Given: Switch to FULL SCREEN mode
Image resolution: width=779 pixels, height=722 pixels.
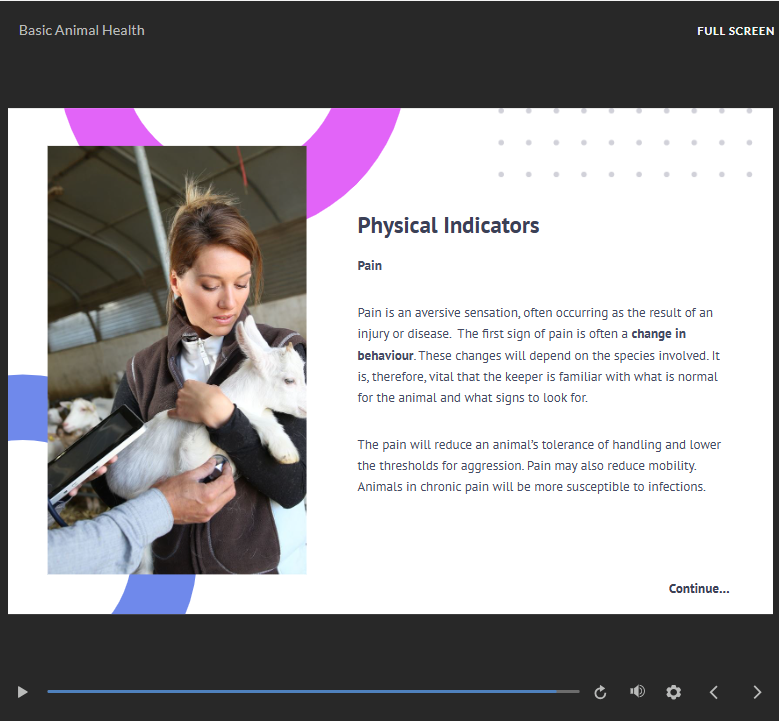Looking at the screenshot, I should point(735,31).
